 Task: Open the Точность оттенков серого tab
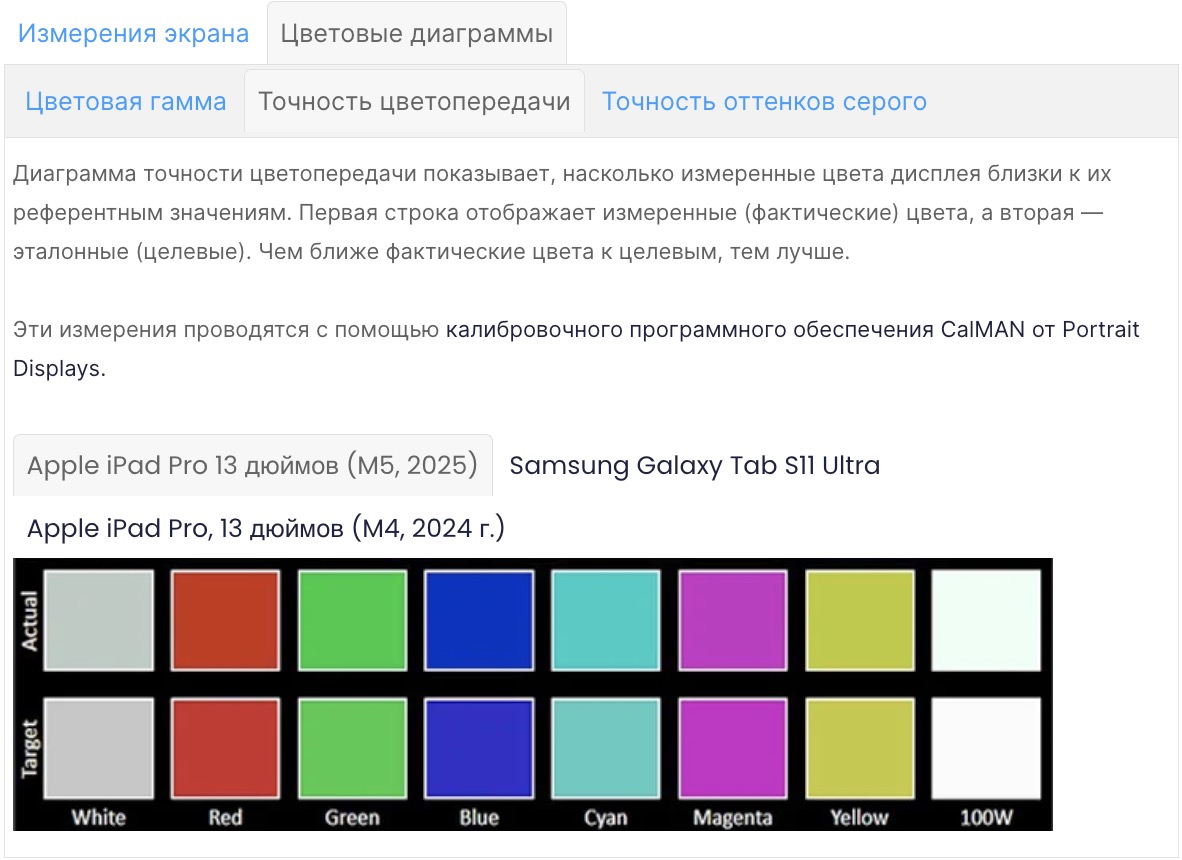[764, 102]
